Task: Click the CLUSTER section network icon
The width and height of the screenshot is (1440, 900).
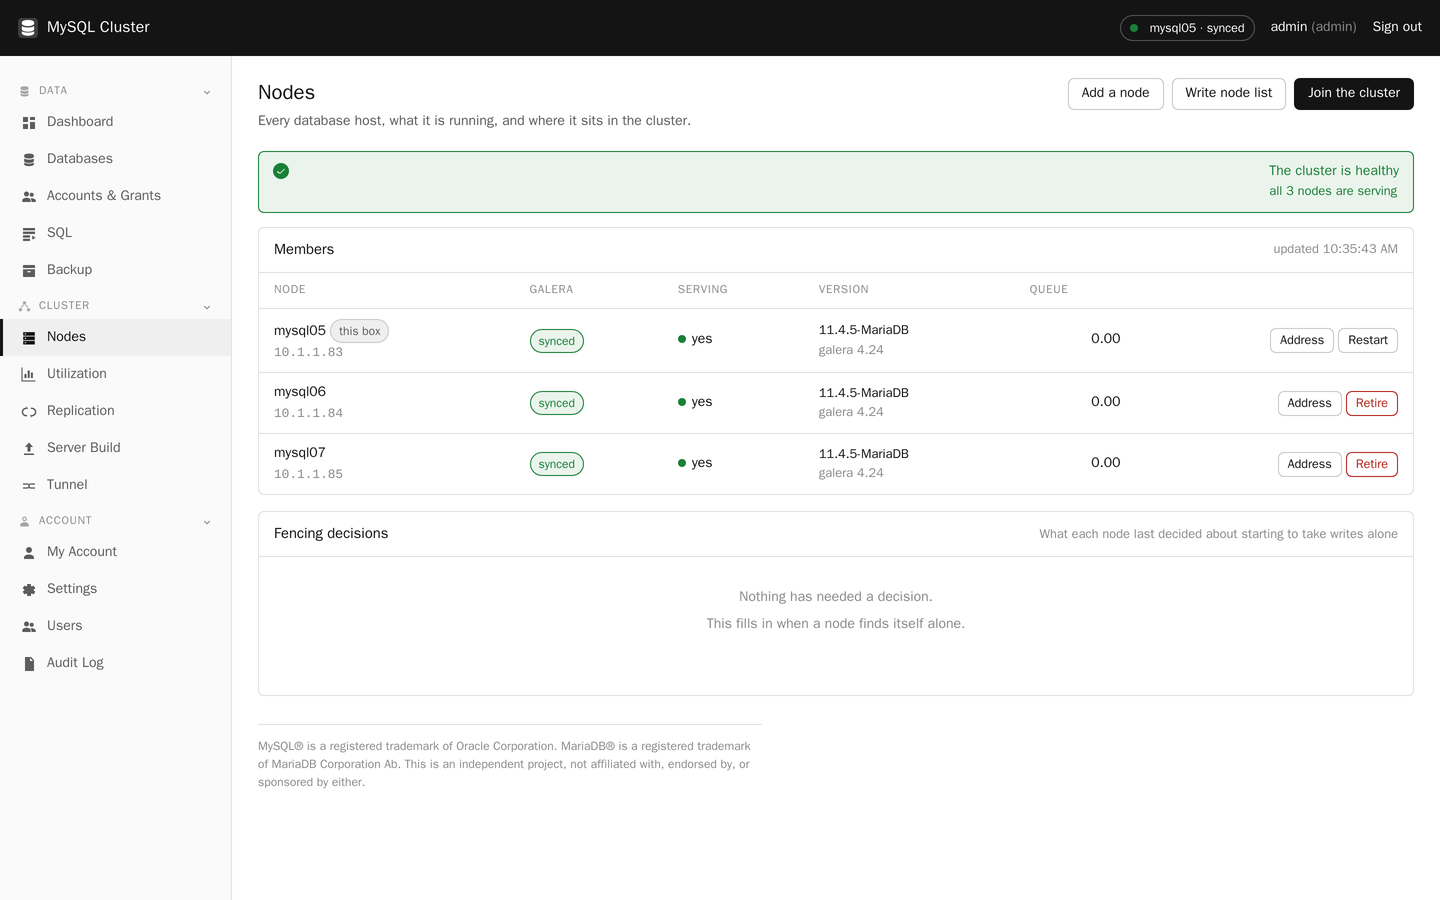Action: pos(25,306)
